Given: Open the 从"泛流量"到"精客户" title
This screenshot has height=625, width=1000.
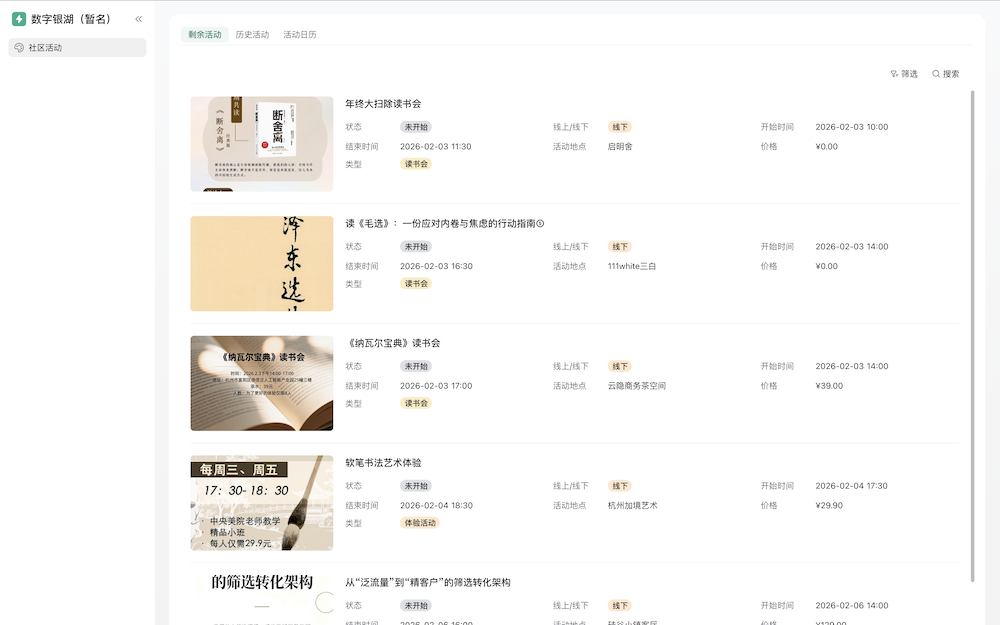Looking at the screenshot, I should click(428, 582).
